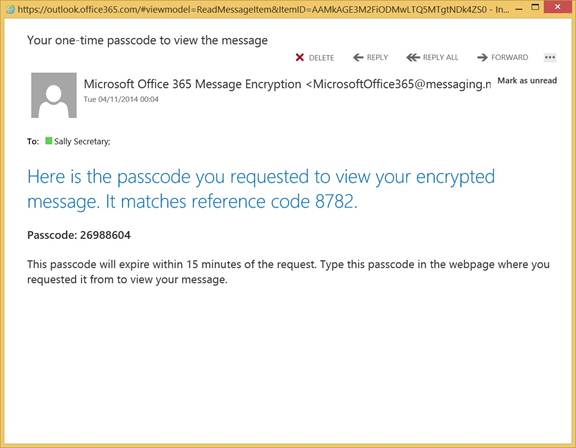Maximize the message window
Image resolution: width=576 pixels, height=448 pixels.
coord(535,7)
